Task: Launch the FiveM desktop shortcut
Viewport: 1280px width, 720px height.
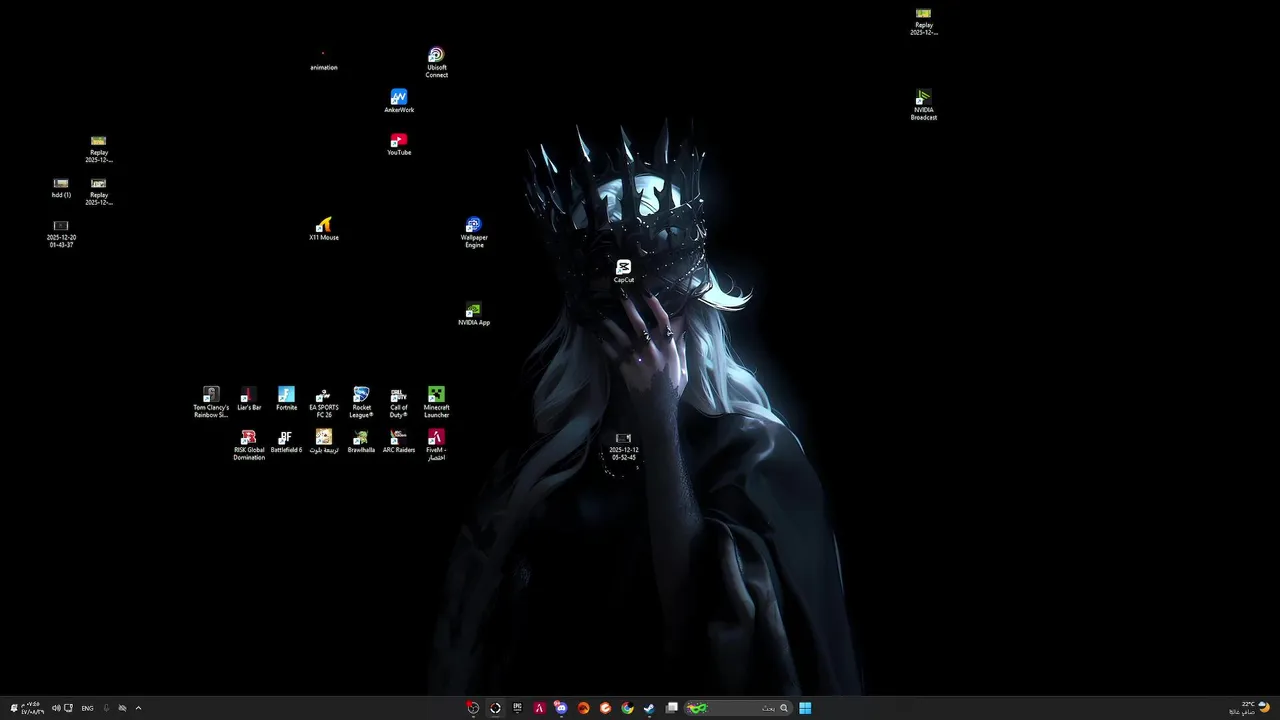Action: click(x=436, y=445)
